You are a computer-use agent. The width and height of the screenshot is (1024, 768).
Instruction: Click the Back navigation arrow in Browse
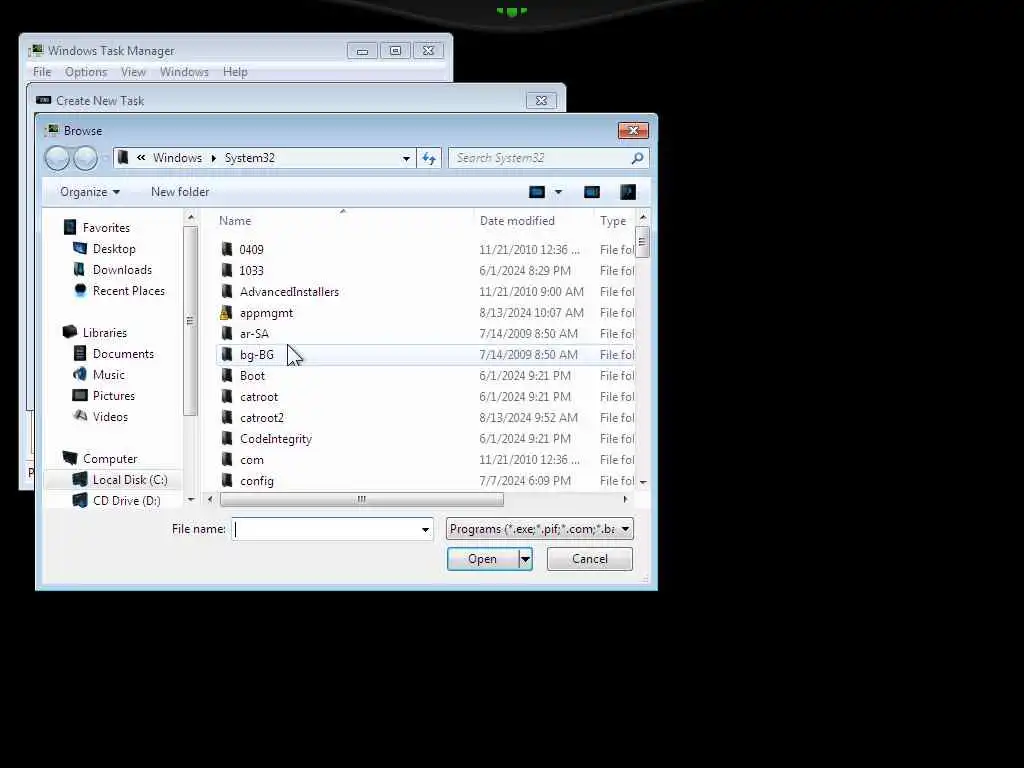tap(57, 158)
